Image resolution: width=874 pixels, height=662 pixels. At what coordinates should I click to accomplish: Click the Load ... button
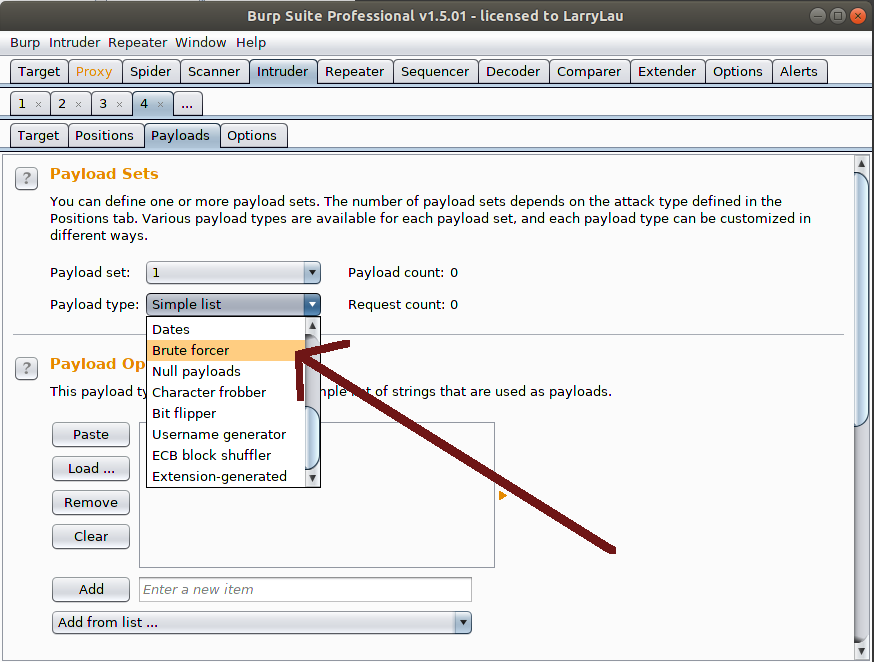[91, 469]
